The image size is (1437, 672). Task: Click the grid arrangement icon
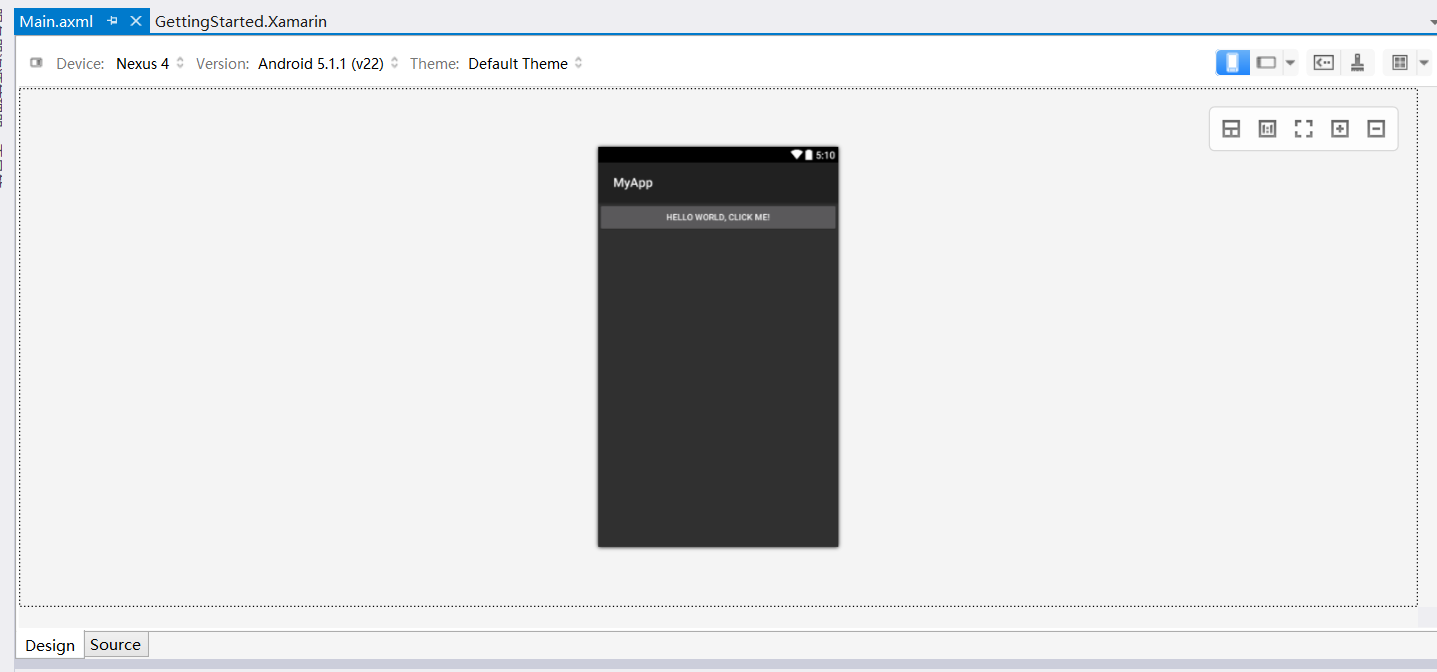tap(1400, 63)
